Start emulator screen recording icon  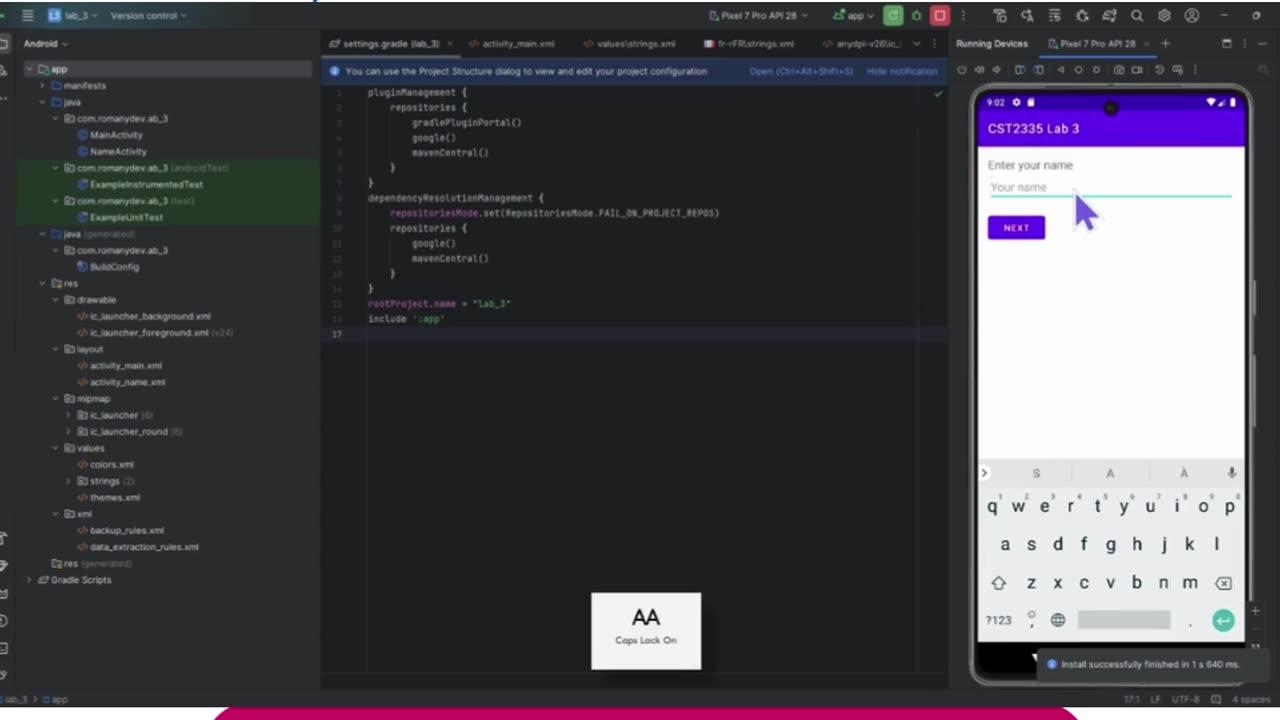pos(1139,70)
